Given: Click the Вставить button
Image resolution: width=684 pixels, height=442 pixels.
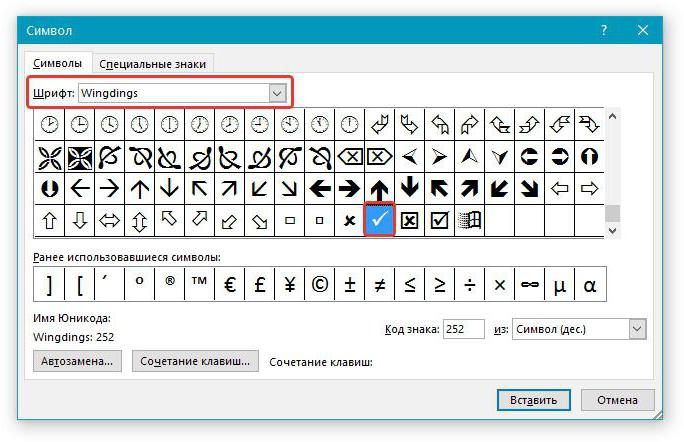Looking at the screenshot, I should (x=534, y=400).
